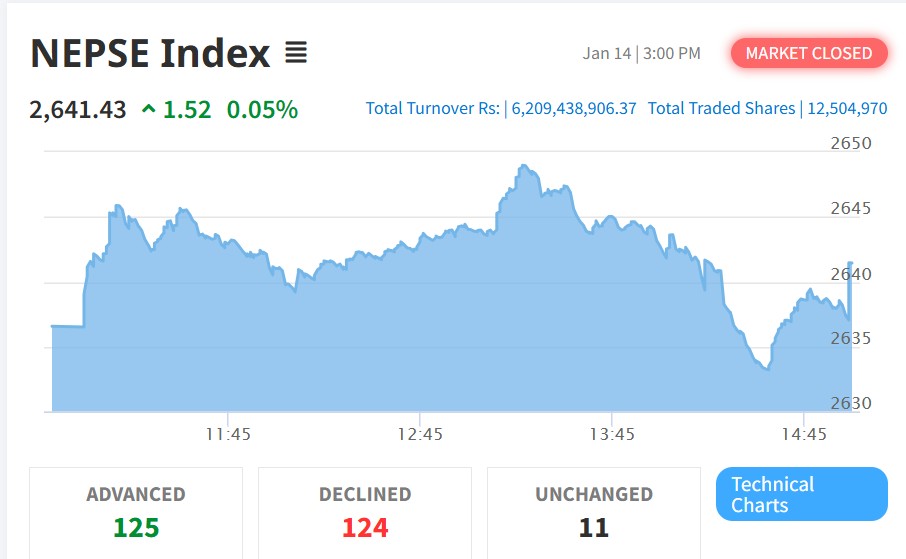
Task: Click the 12:45 time axis label
Action: (x=420, y=435)
